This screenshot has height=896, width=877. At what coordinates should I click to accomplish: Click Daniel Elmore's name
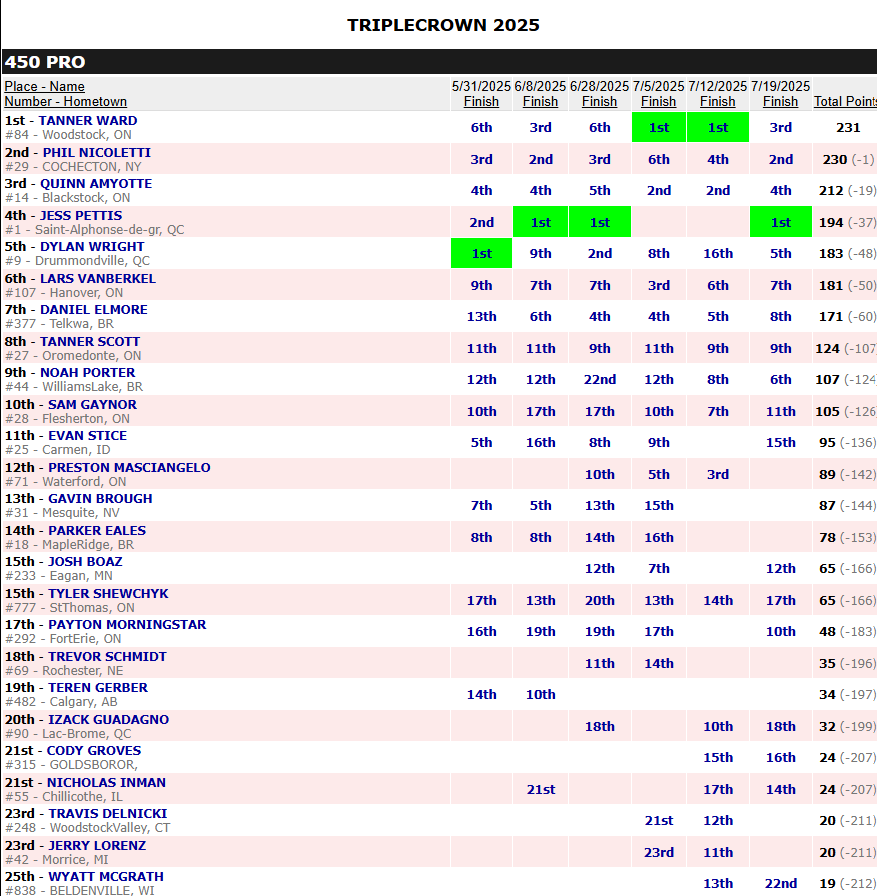point(93,310)
